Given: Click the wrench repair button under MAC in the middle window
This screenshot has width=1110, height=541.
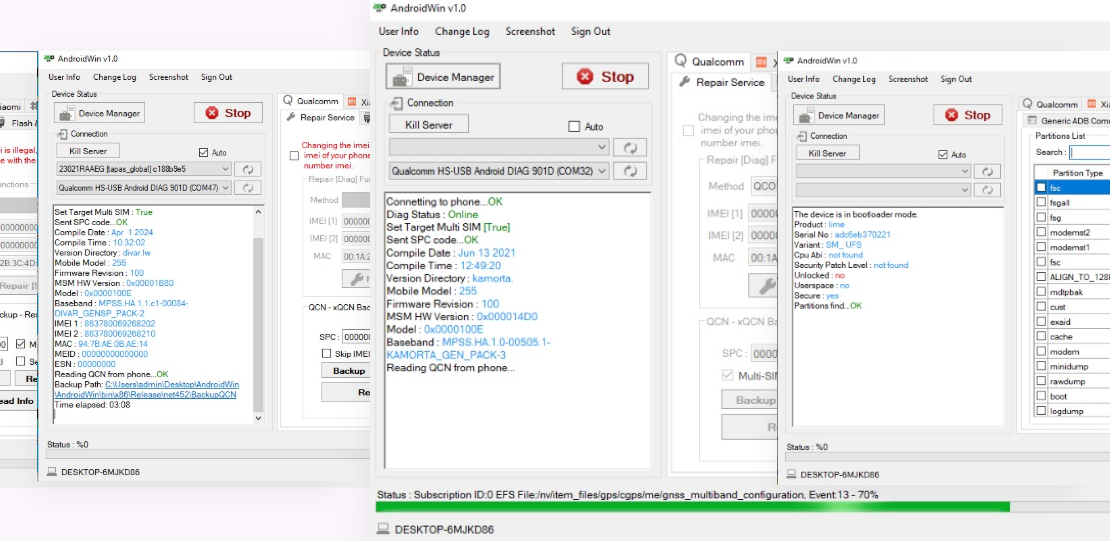Looking at the screenshot, I should 768,286.
